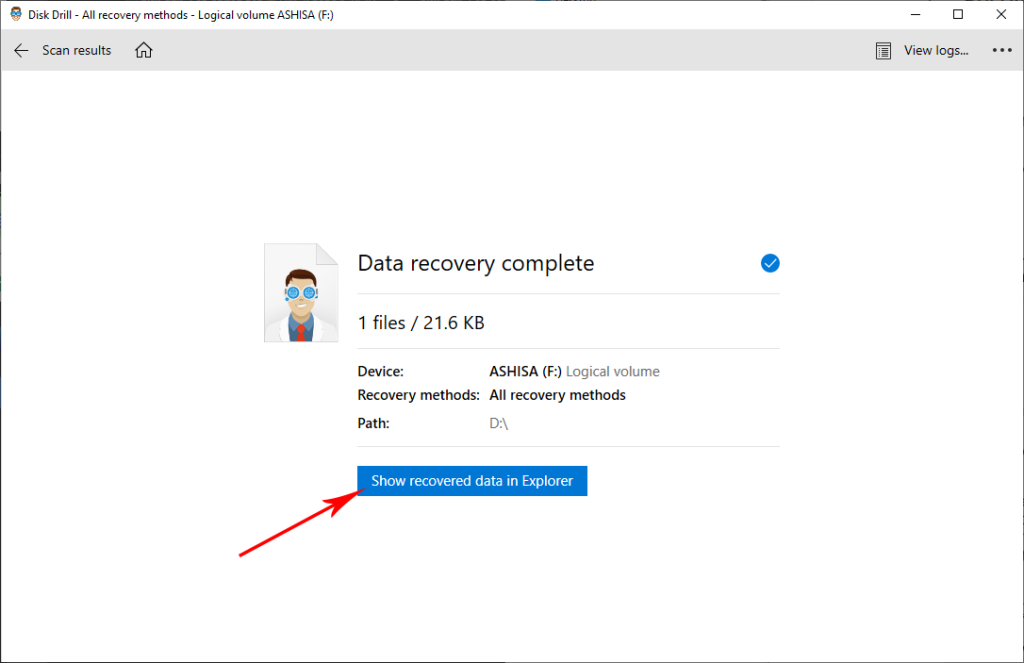Screen dimensions: 1024x663
Task: Click the Scan results label
Action: [x=76, y=50]
